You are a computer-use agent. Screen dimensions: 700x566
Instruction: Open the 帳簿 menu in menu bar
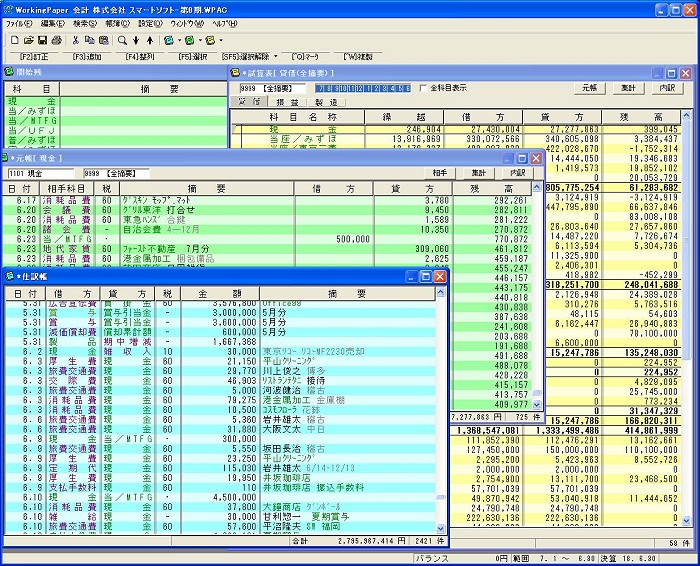117,22
